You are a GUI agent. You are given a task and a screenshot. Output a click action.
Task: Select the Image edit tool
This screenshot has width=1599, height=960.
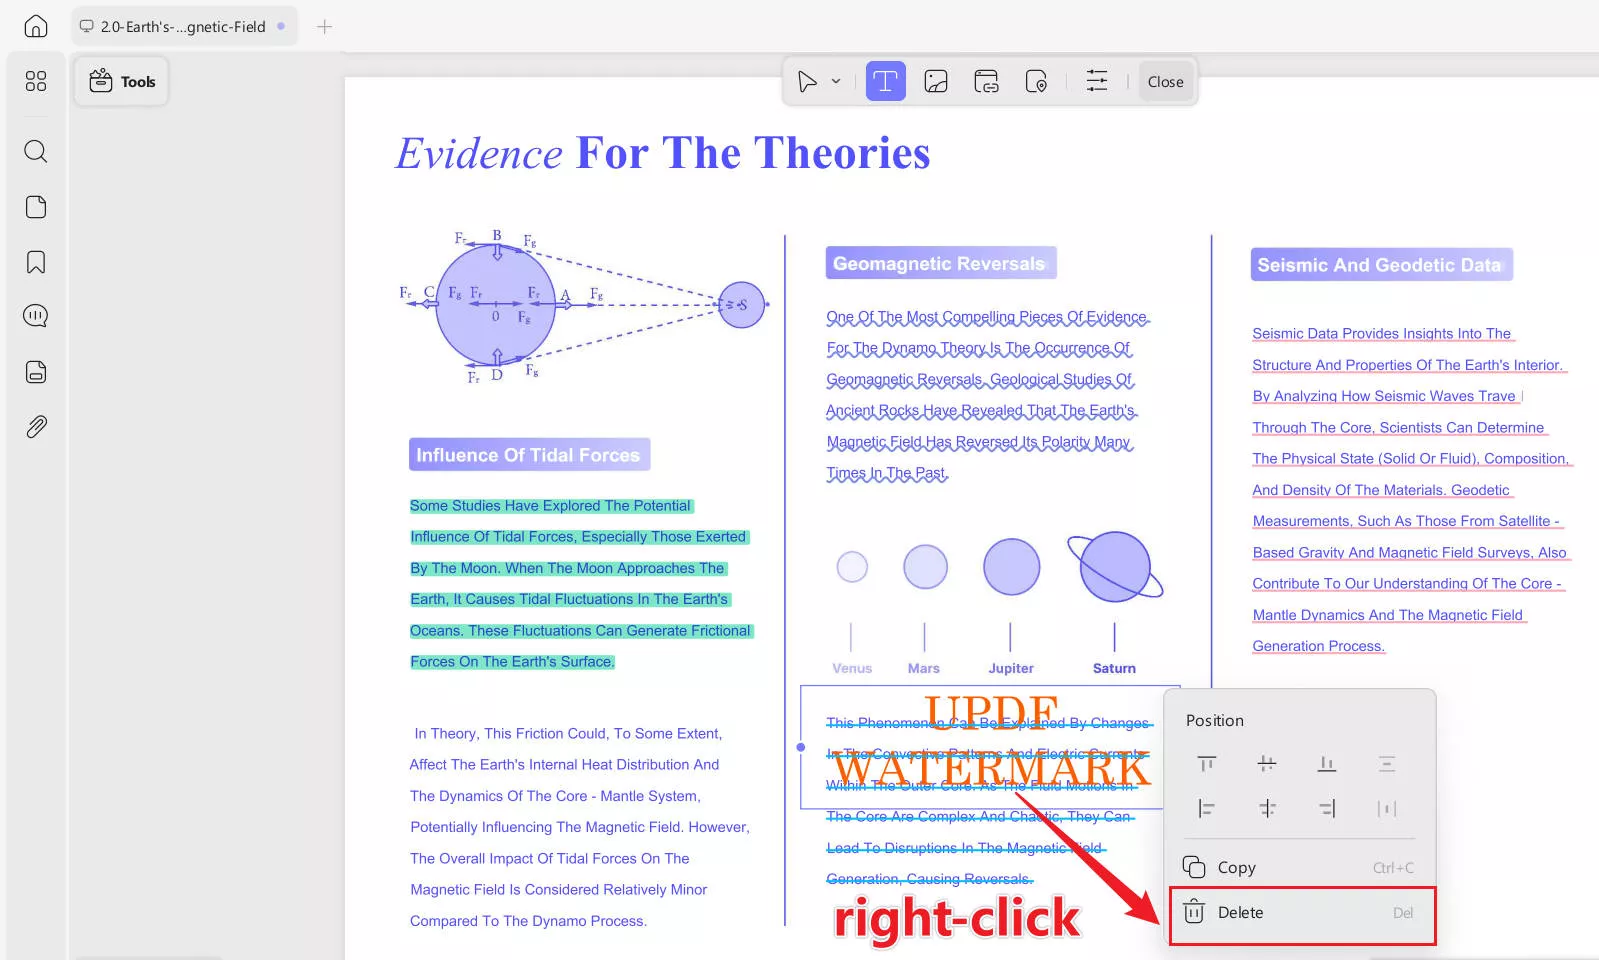(x=936, y=81)
